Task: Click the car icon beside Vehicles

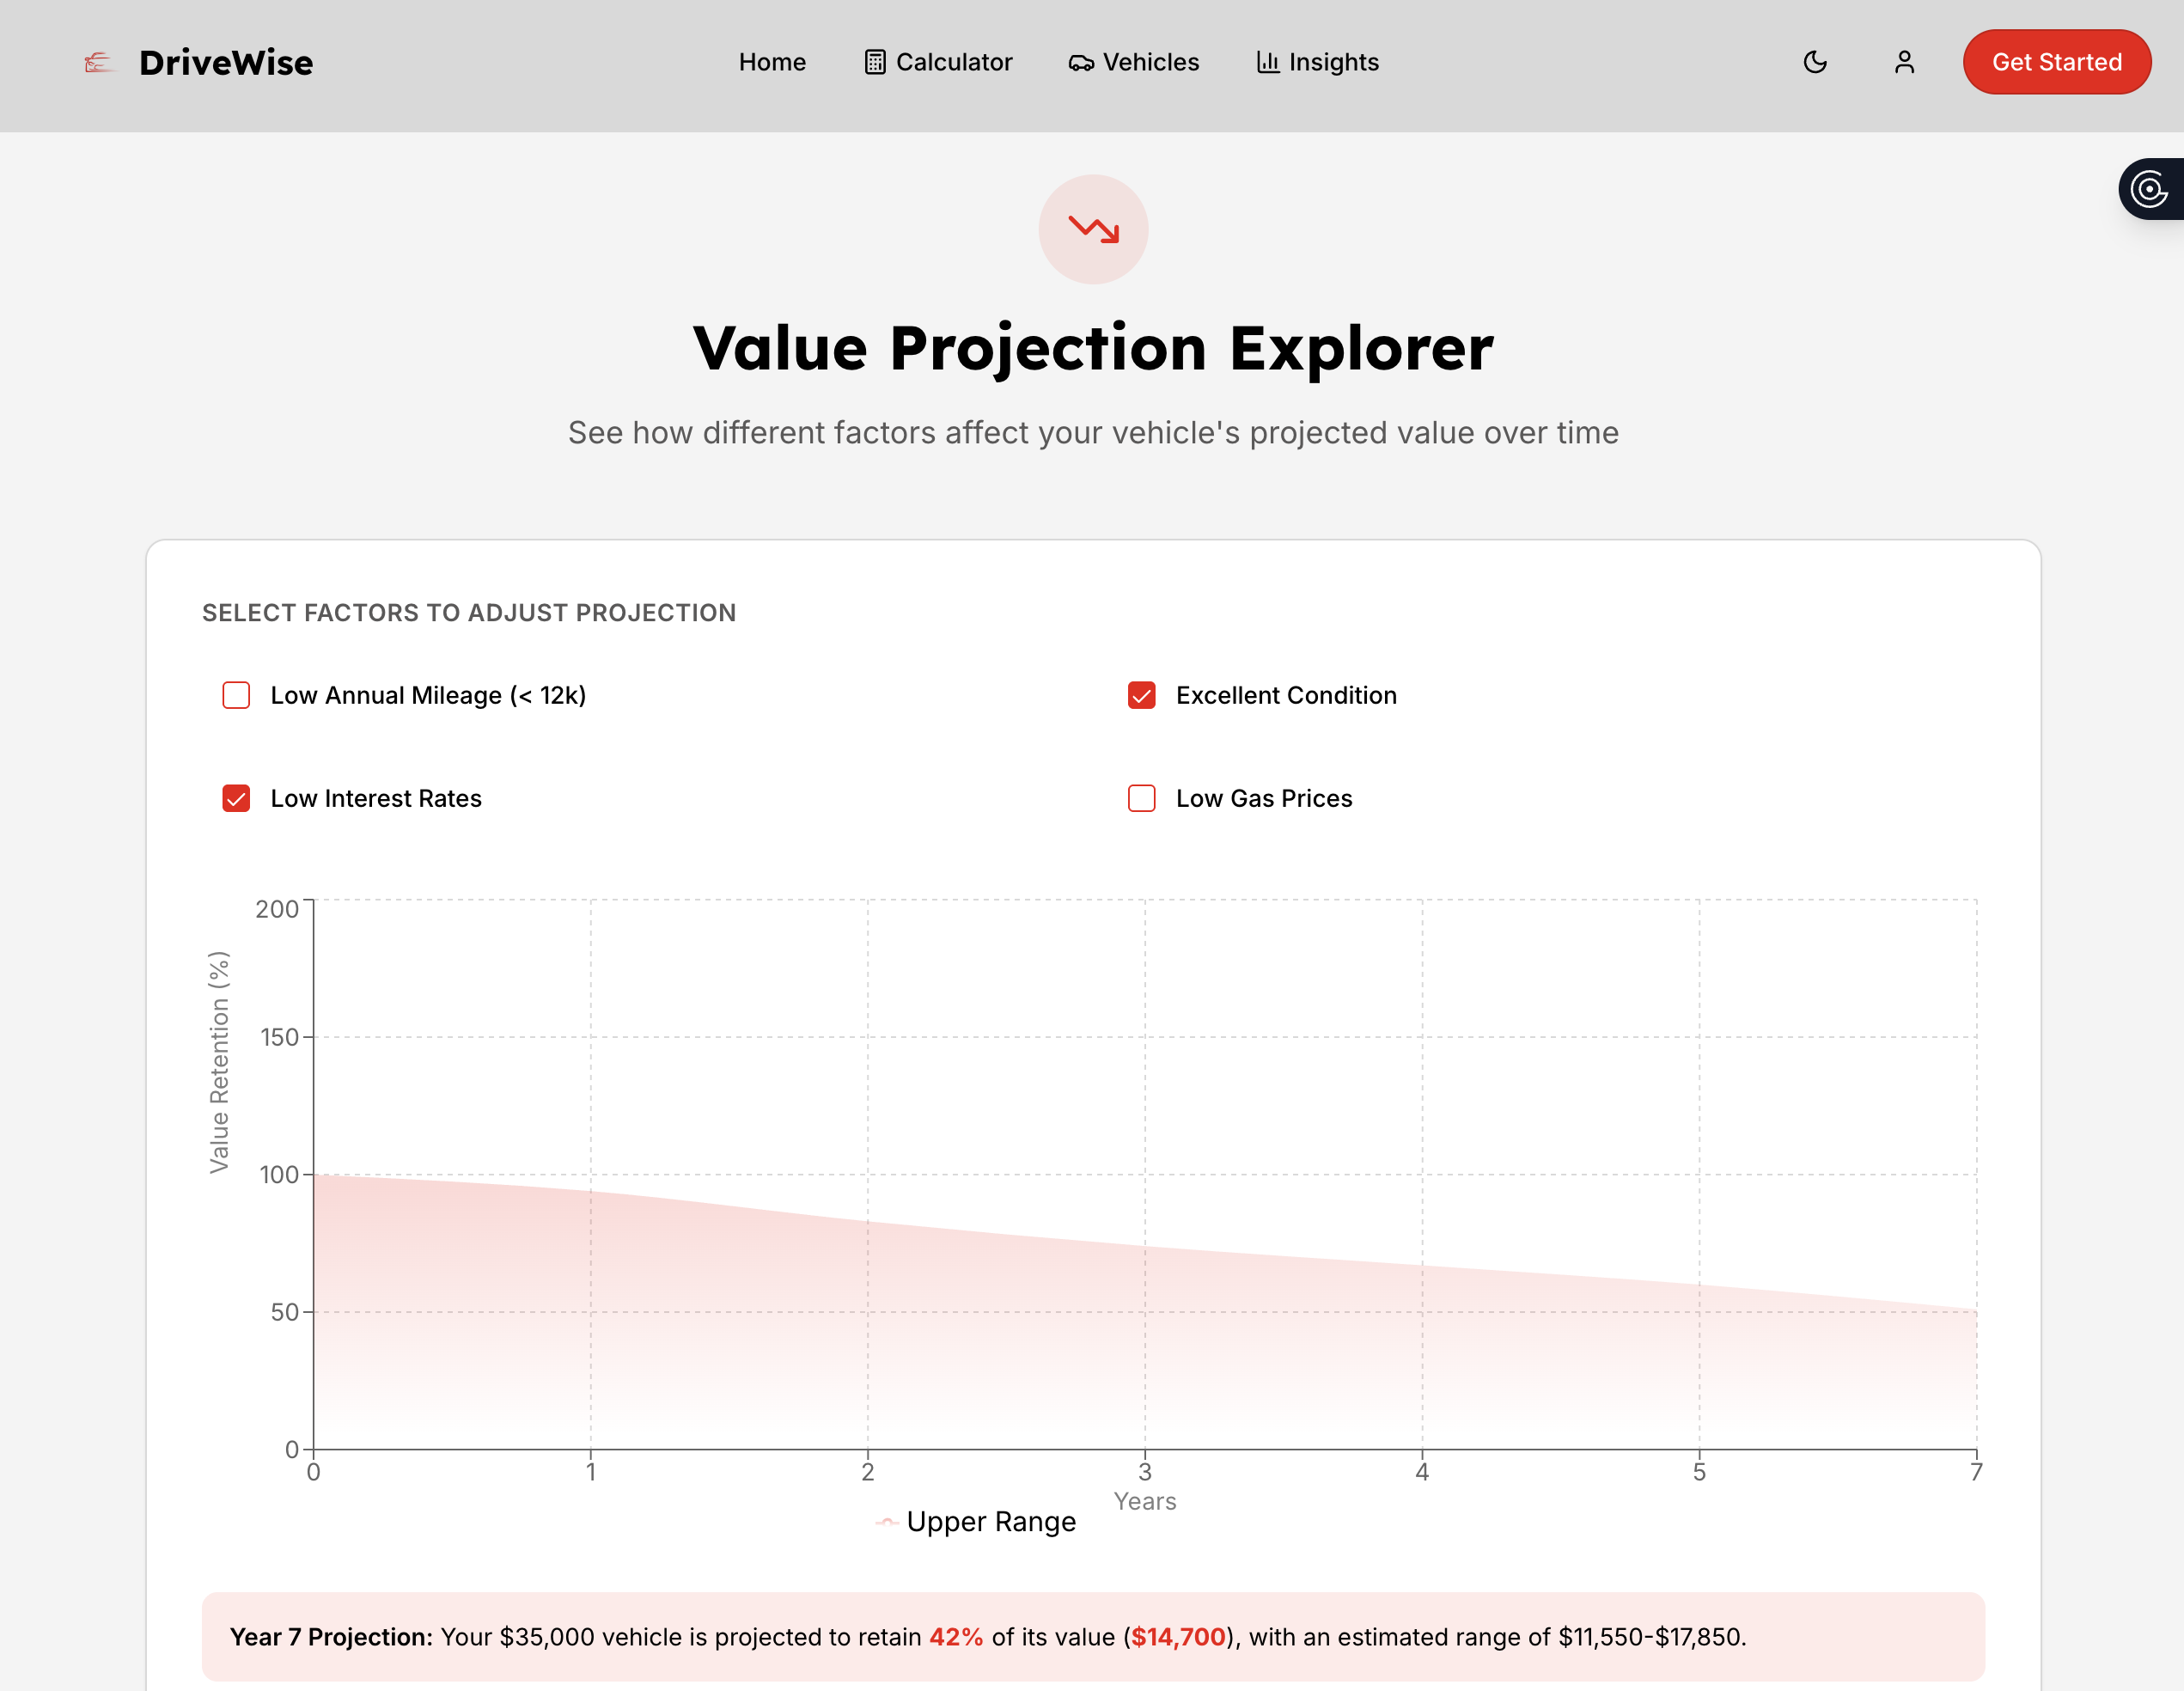Action: click(x=1081, y=63)
